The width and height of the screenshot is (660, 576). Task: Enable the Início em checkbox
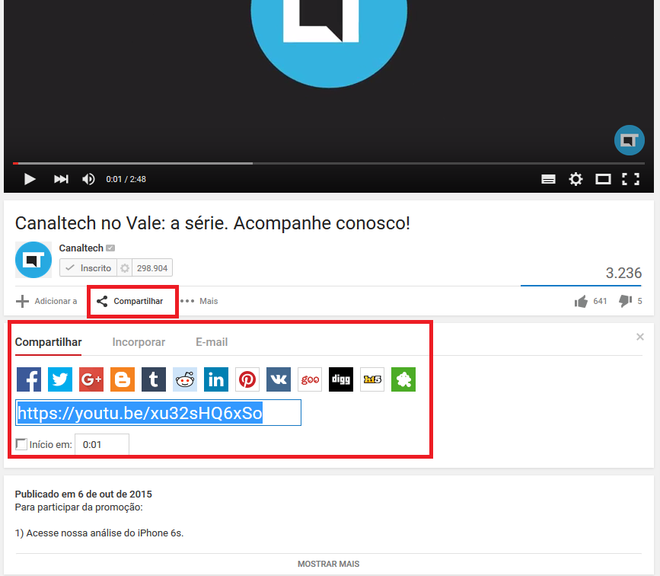click(21, 444)
